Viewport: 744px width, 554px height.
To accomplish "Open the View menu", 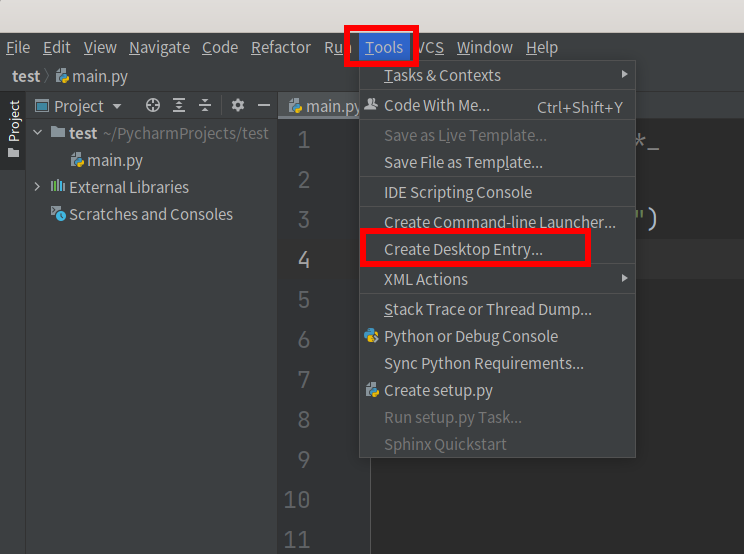I will pyautogui.click(x=100, y=47).
